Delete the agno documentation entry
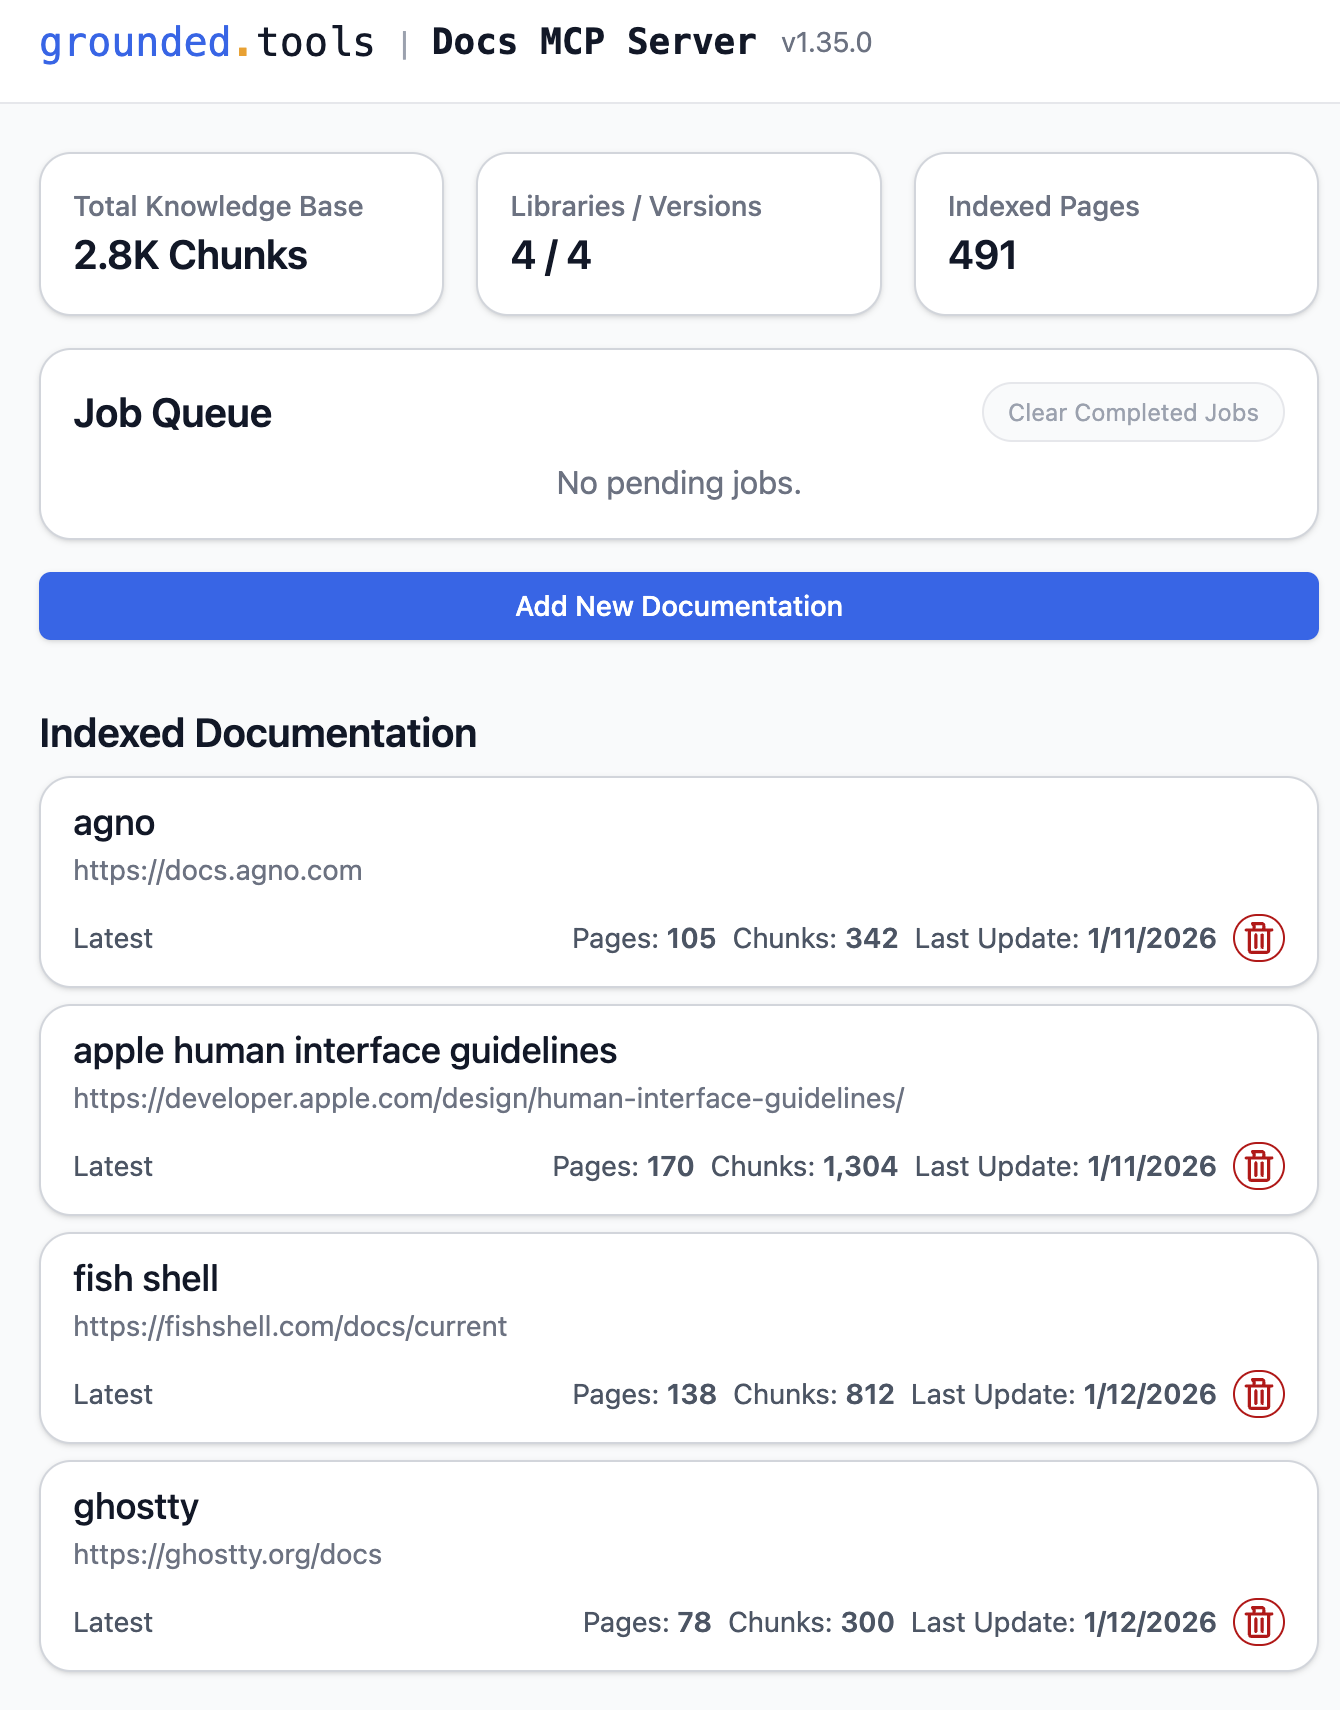This screenshot has width=1340, height=1710. click(1258, 938)
